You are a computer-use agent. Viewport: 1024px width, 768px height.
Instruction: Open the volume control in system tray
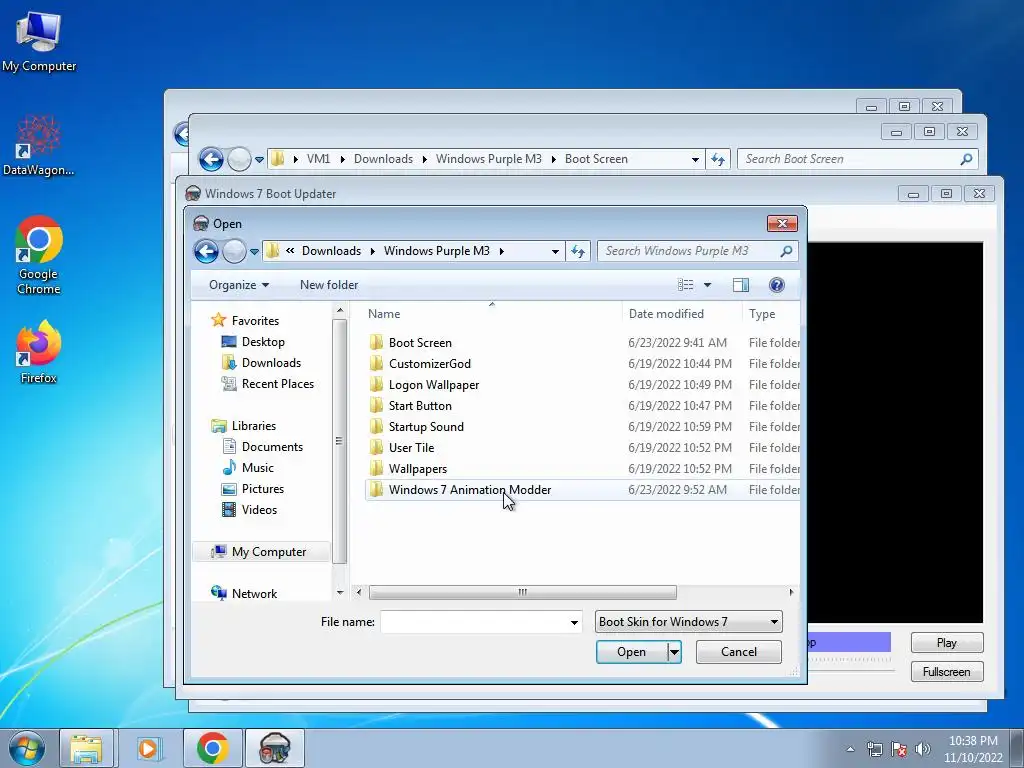[923, 749]
